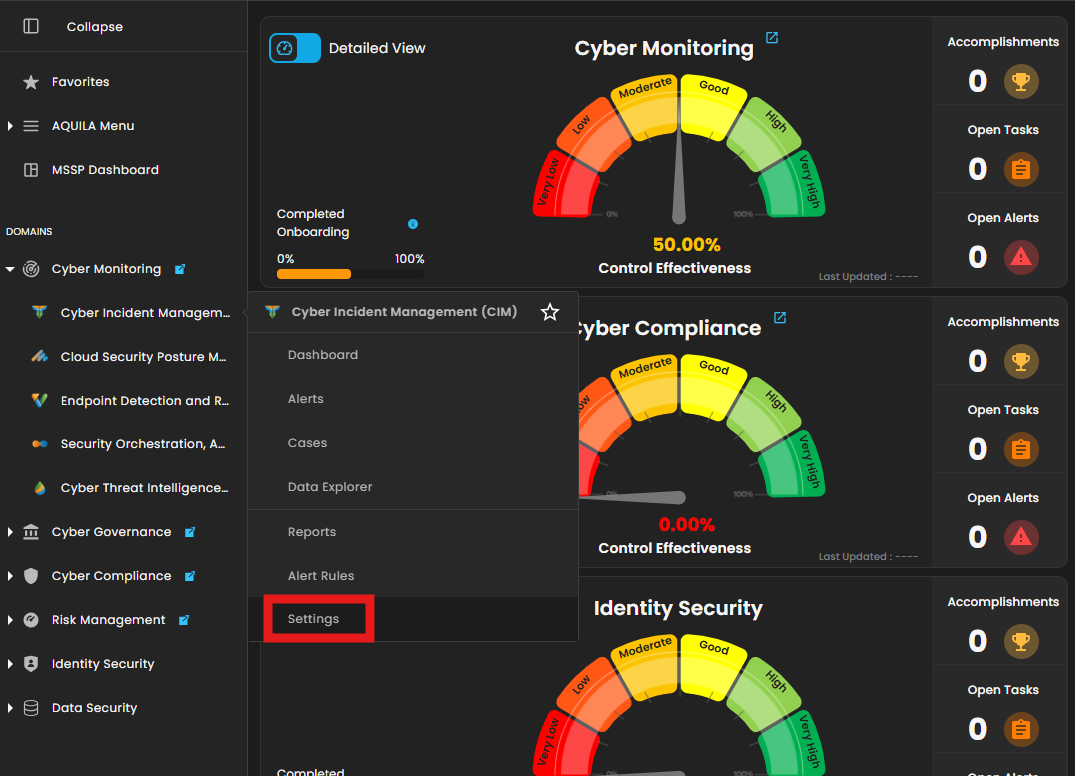Expand the Risk Management domain
The image size is (1075, 776).
pos(10,620)
